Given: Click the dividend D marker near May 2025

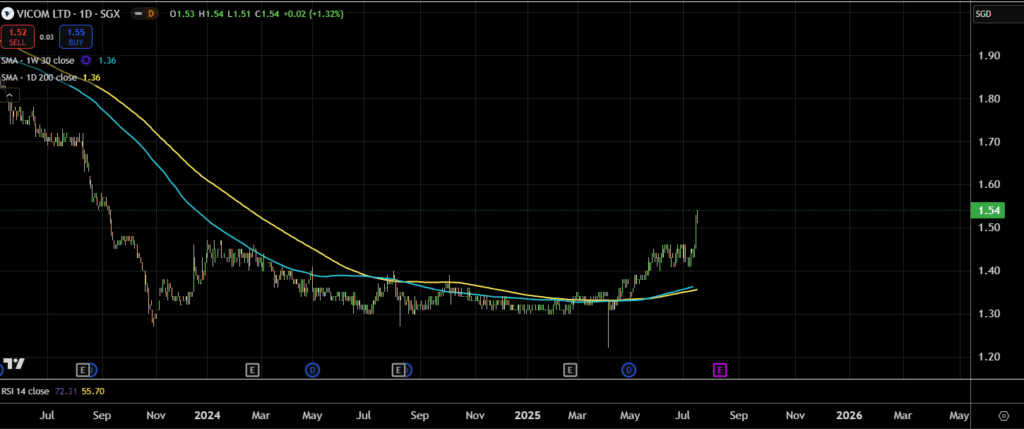Looking at the screenshot, I should click(629, 370).
